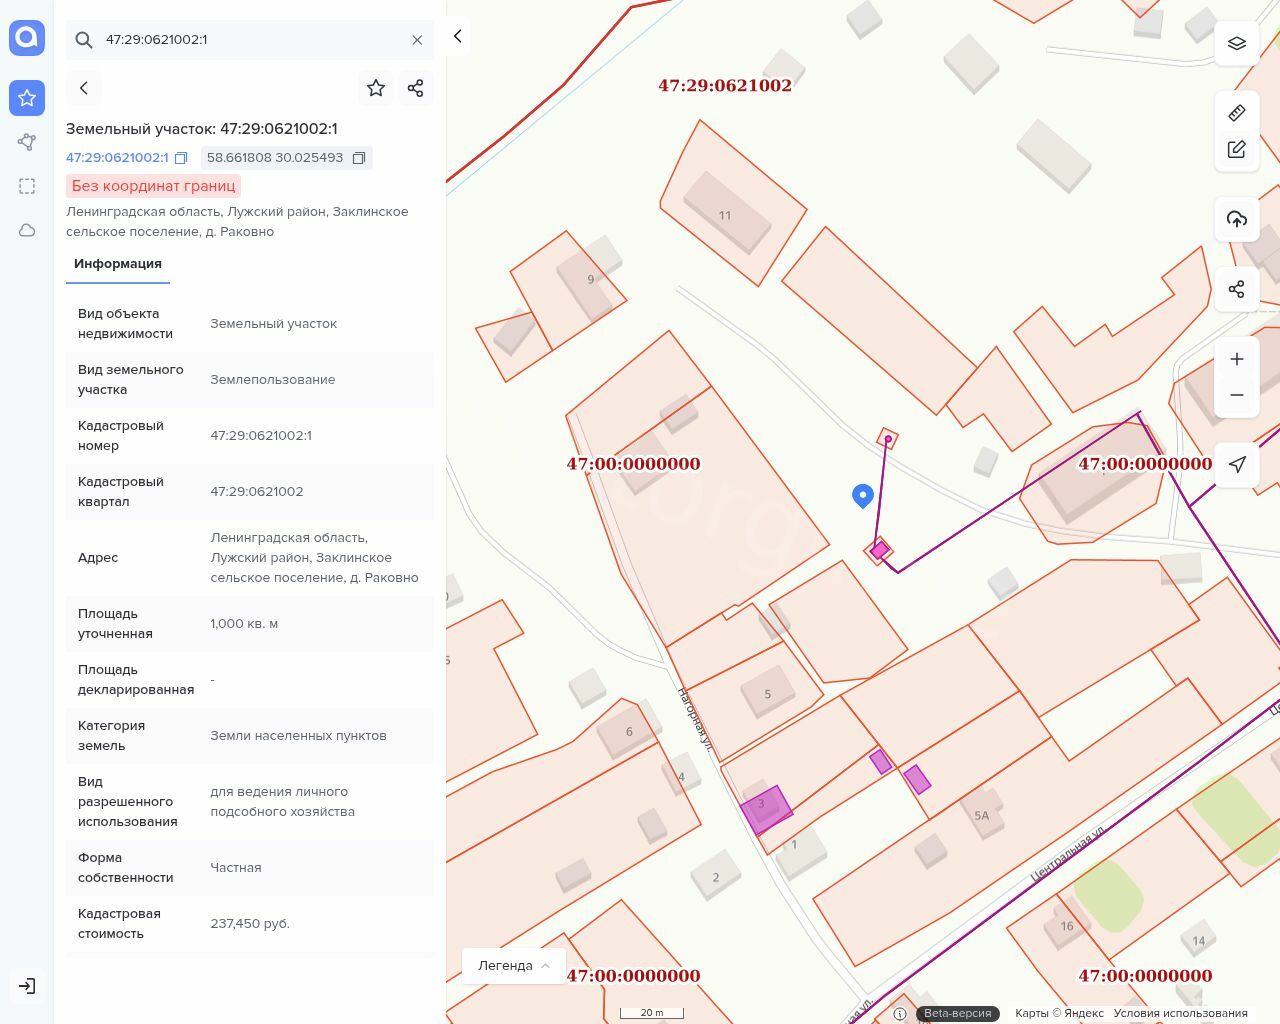1280x1024 pixels.
Task: Open the map layers panel
Action: pyautogui.click(x=1237, y=43)
